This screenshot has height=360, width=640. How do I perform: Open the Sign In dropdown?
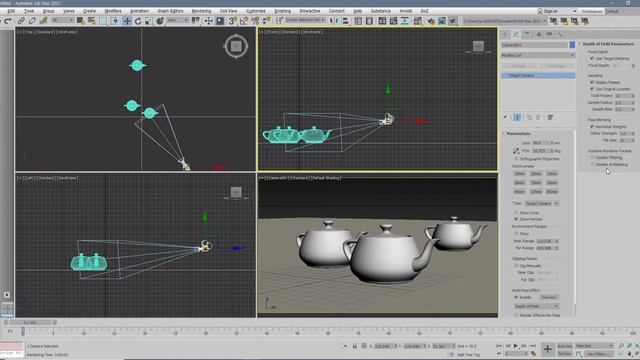click(x=557, y=11)
